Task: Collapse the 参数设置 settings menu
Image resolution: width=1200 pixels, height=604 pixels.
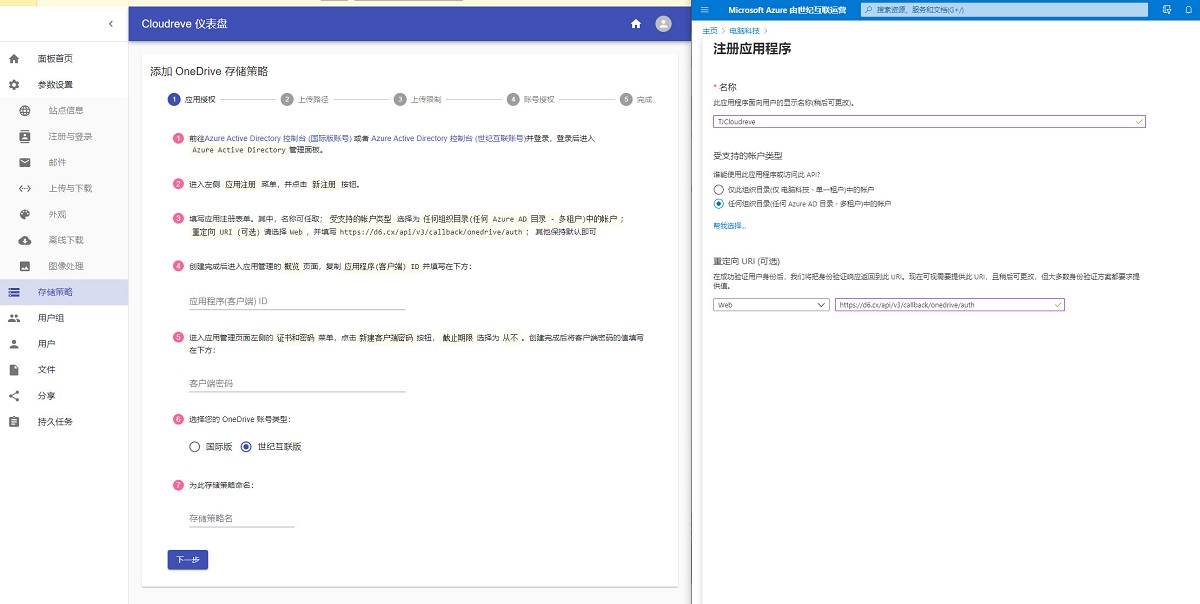Action: coord(64,84)
